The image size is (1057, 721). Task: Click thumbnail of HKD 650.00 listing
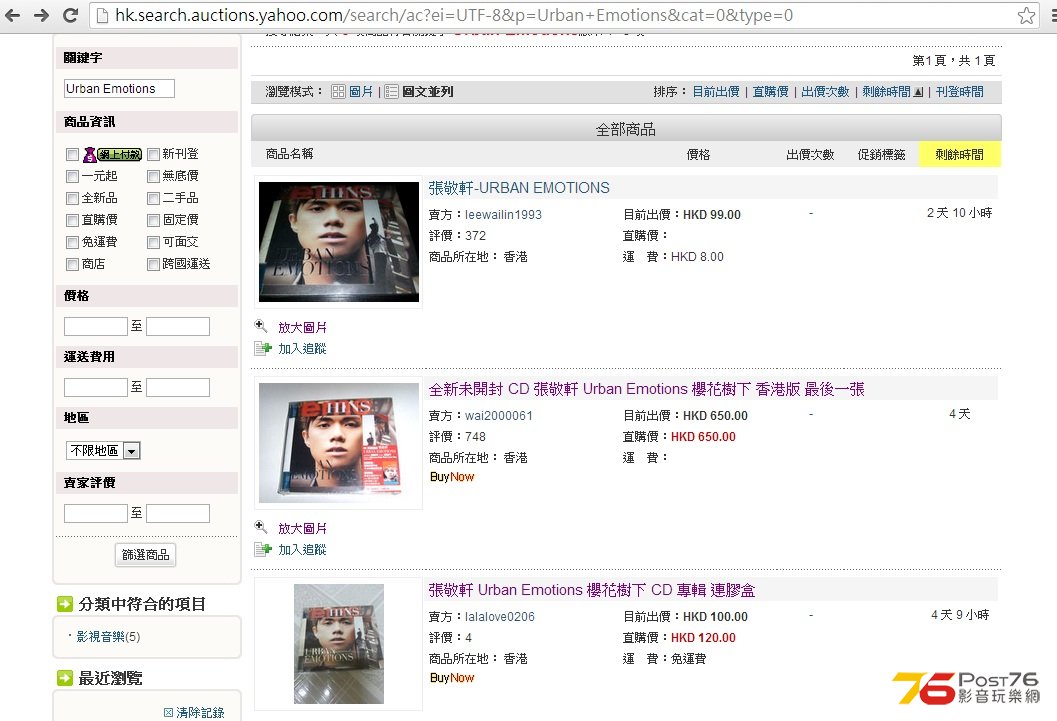[x=339, y=443]
